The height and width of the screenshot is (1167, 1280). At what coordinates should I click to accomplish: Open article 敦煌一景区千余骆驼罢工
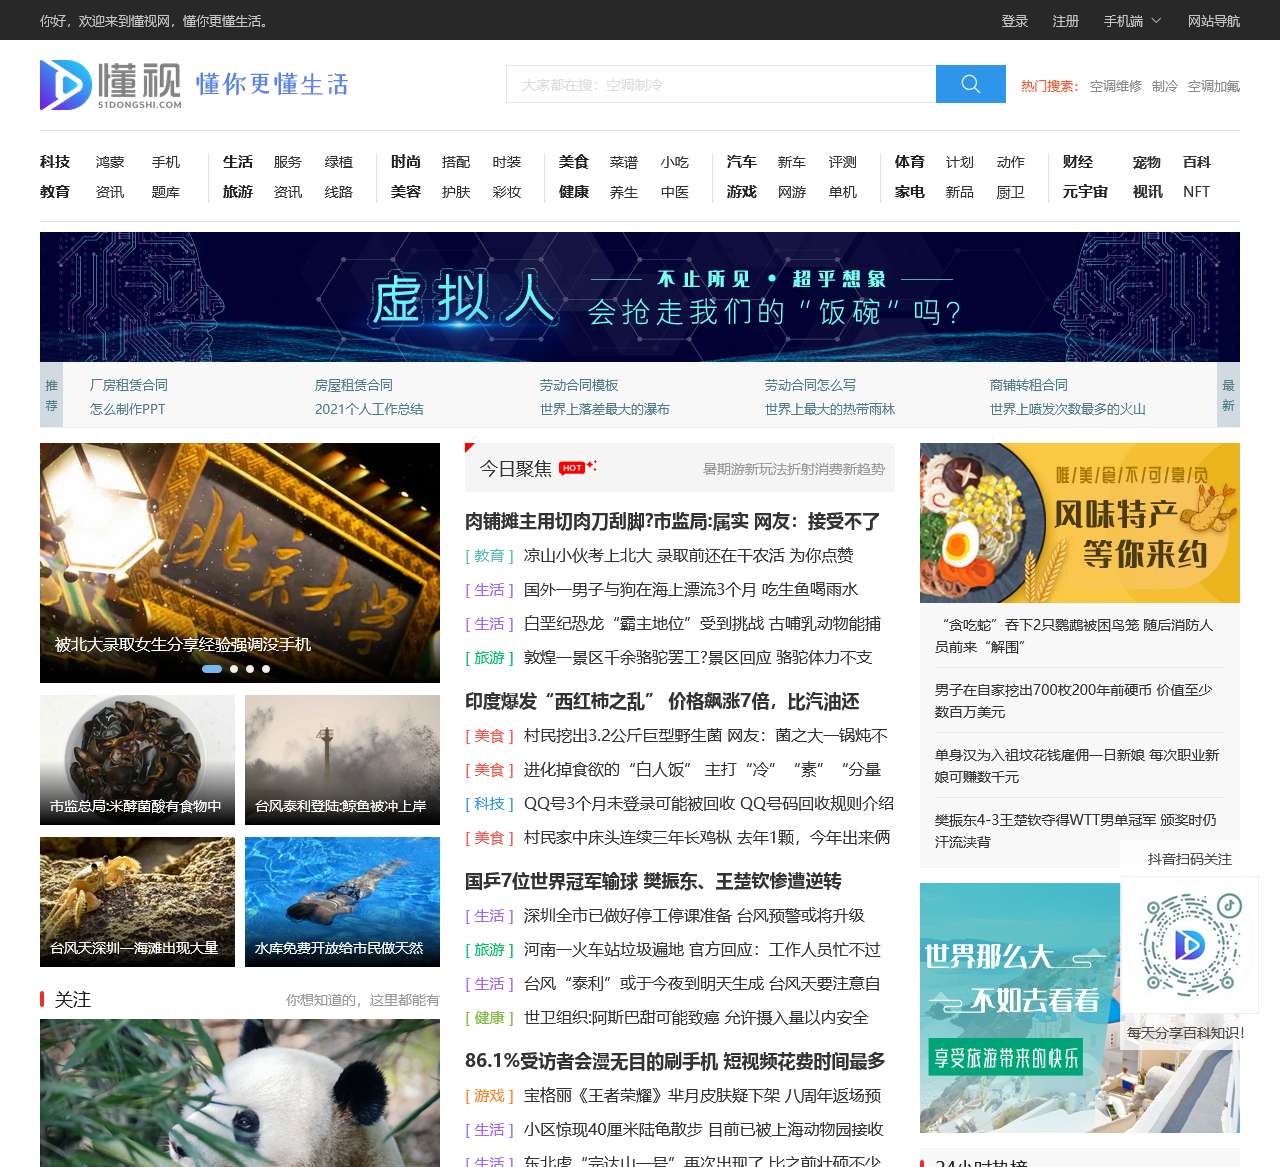click(x=698, y=658)
